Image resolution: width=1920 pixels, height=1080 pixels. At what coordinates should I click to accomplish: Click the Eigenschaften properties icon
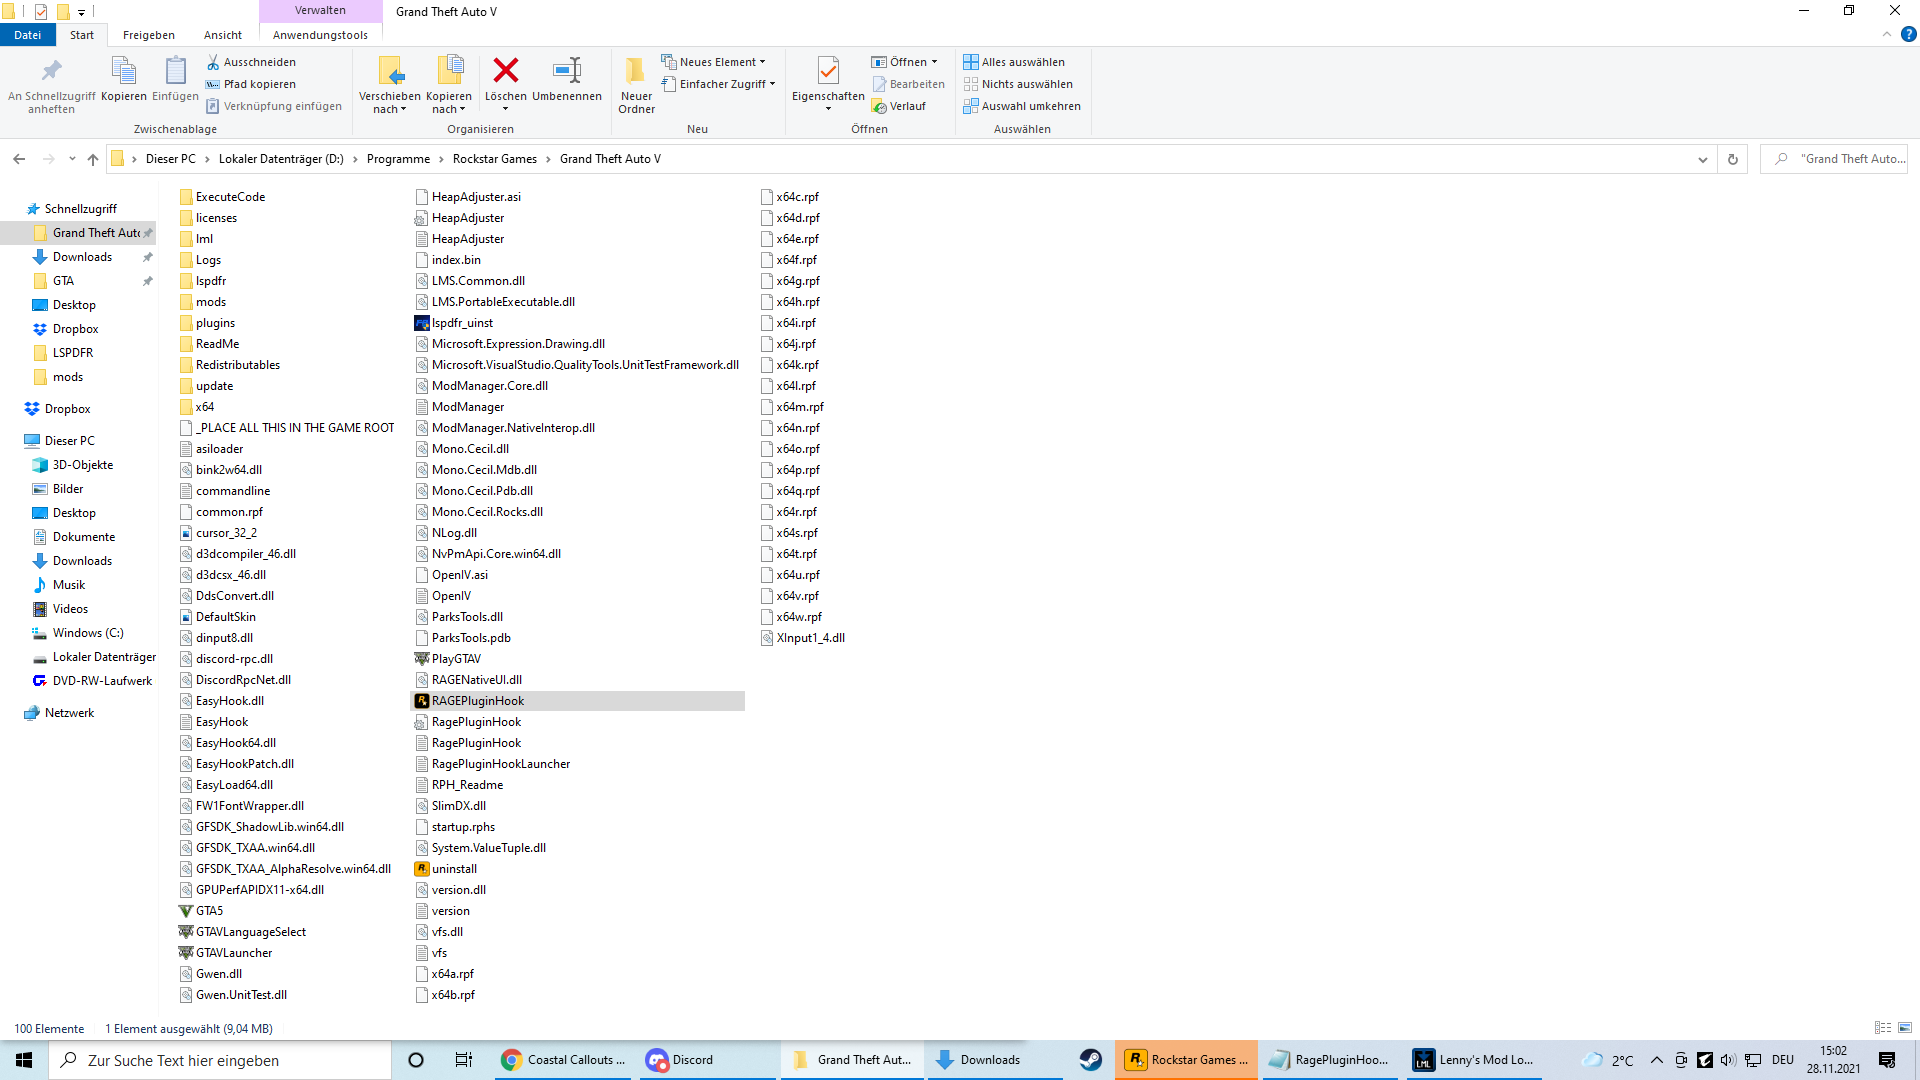pos(827,71)
